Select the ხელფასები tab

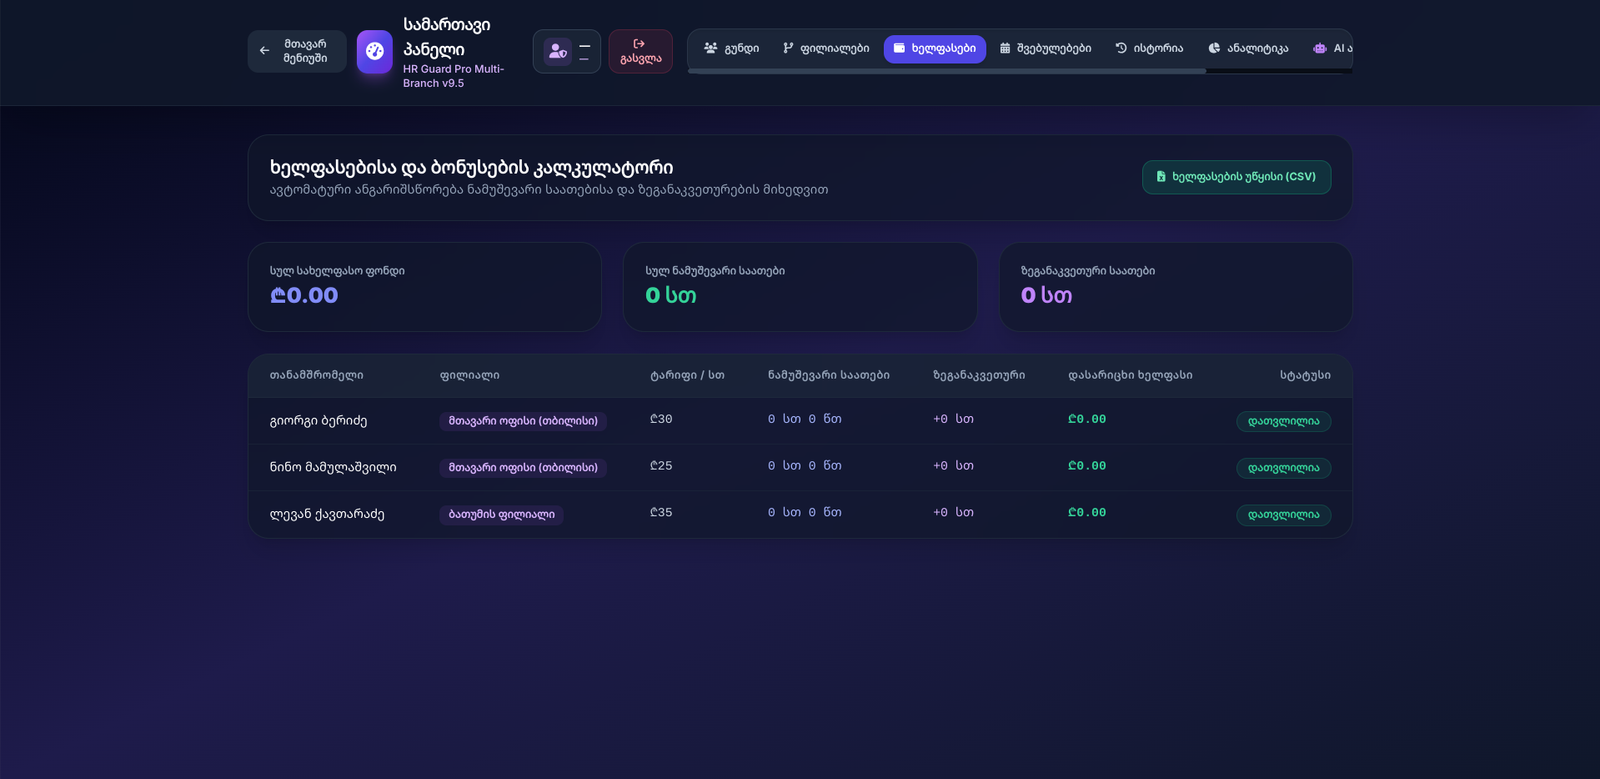[x=935, y=48]
